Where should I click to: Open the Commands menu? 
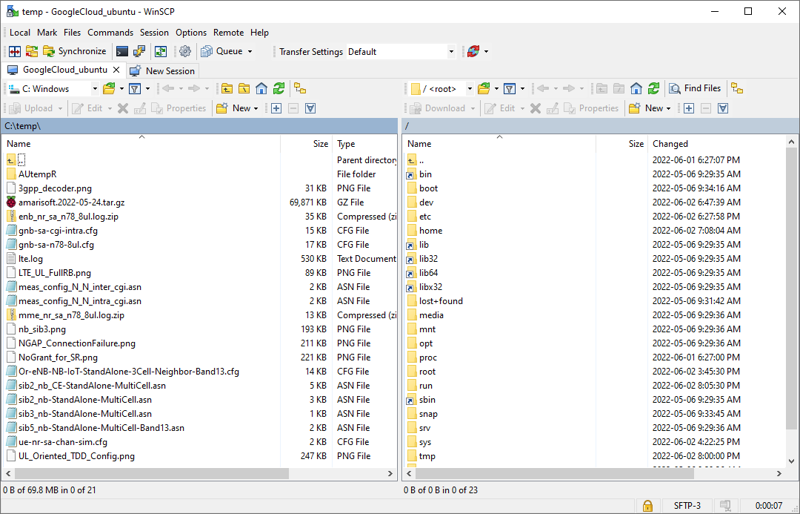(x=110, y=33)
